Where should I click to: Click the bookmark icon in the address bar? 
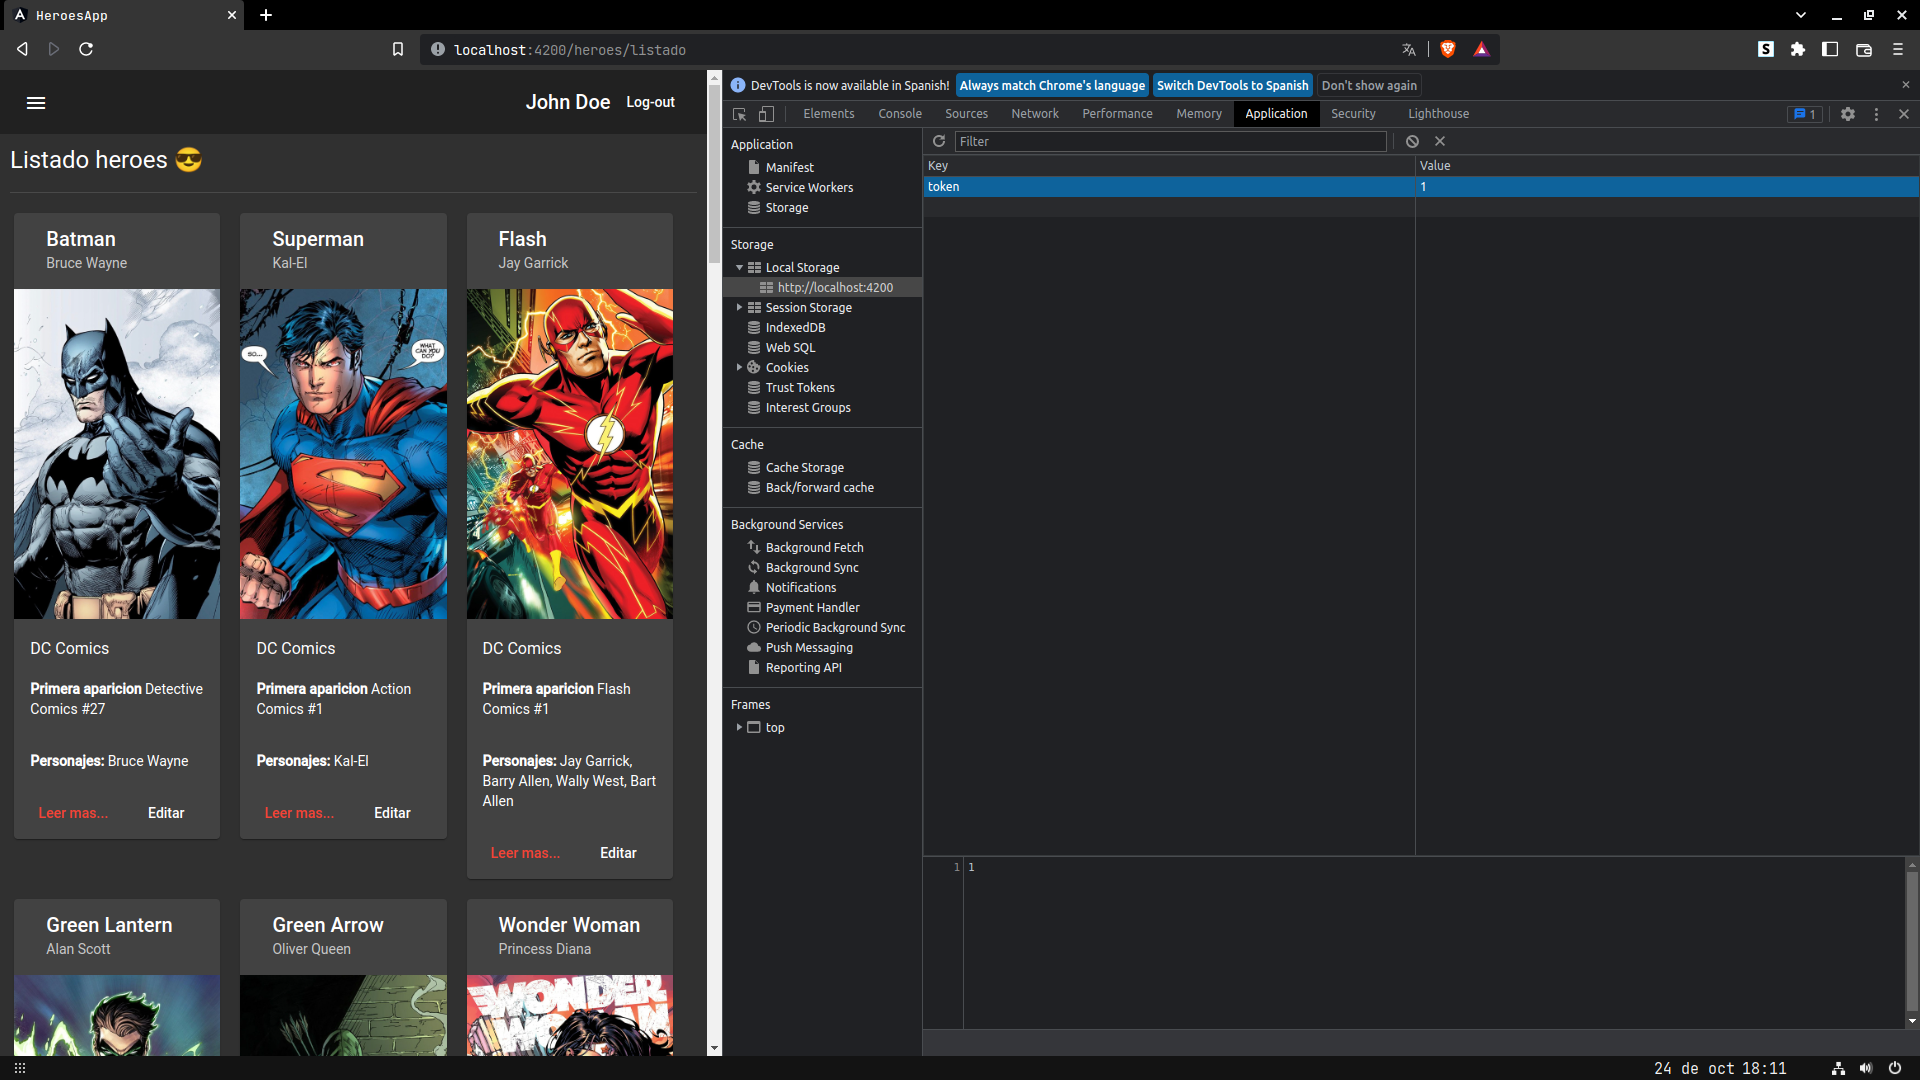[398, 49]
